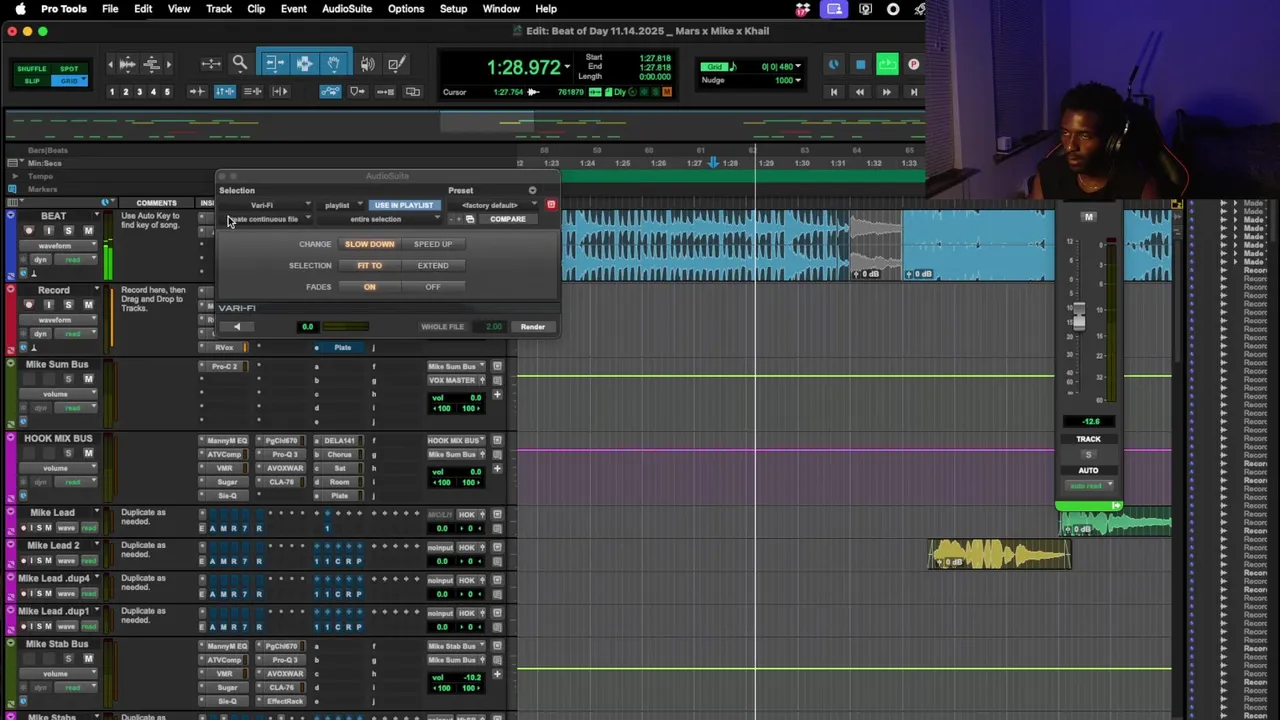The image size is (1280, 720).
Task: Click the Fast Forward transport button
Action: coord(886,92)
